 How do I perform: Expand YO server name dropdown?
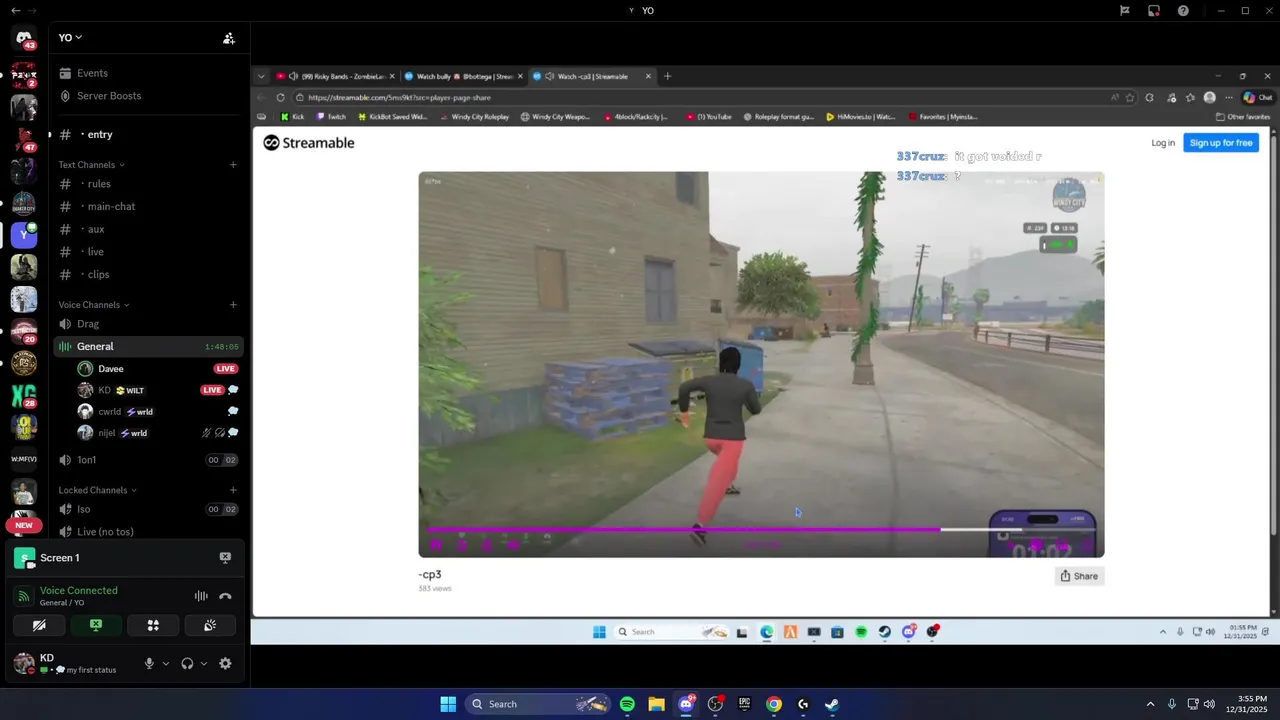click(70, 38)
